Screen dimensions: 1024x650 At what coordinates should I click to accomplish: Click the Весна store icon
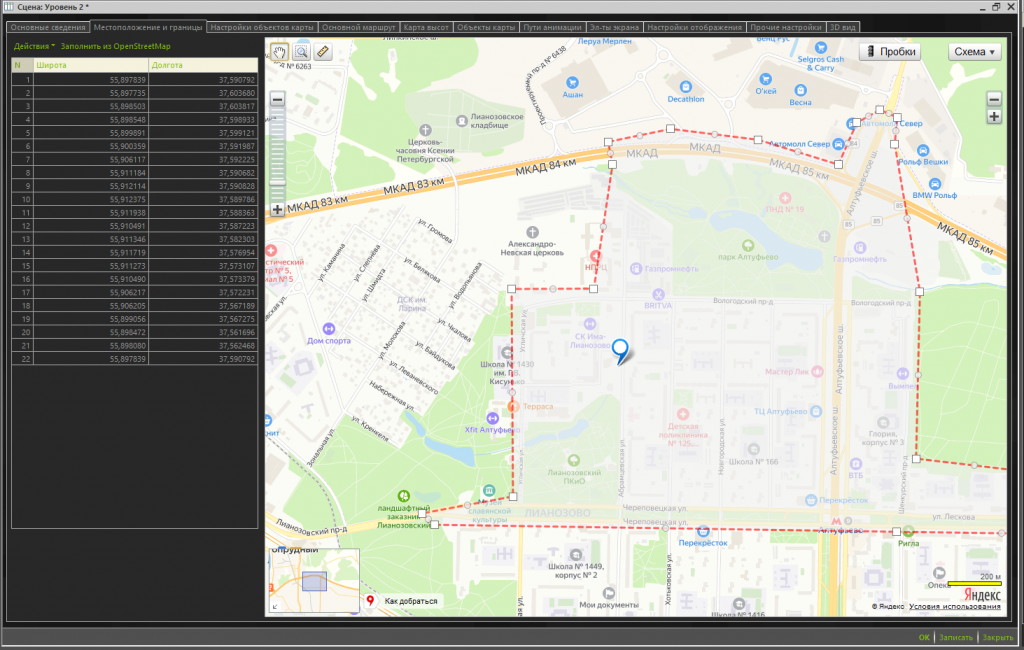point(800,91)
